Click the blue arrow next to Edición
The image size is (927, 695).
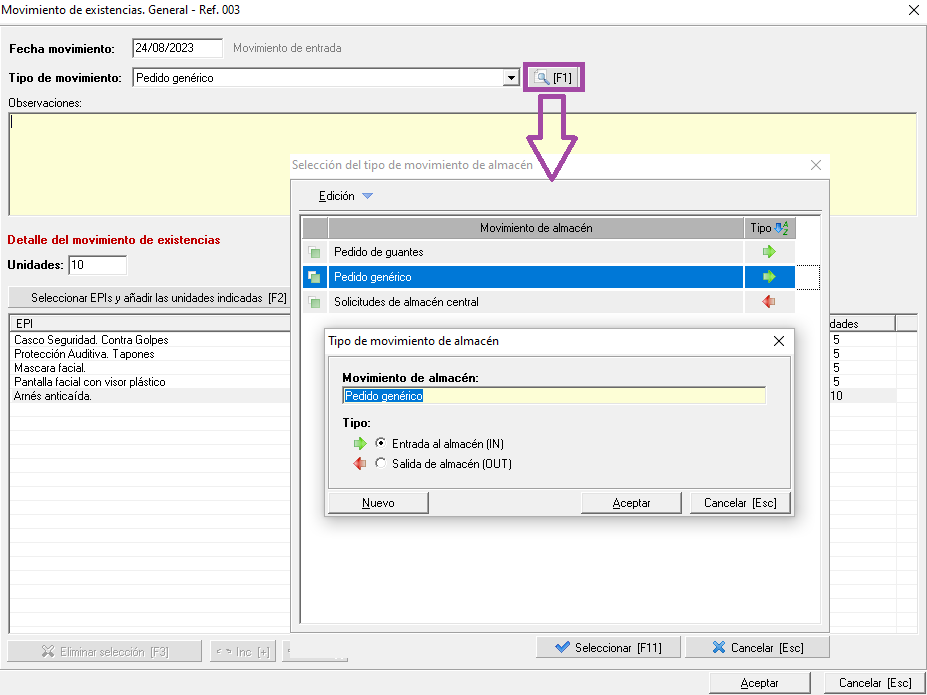point(367,196)
